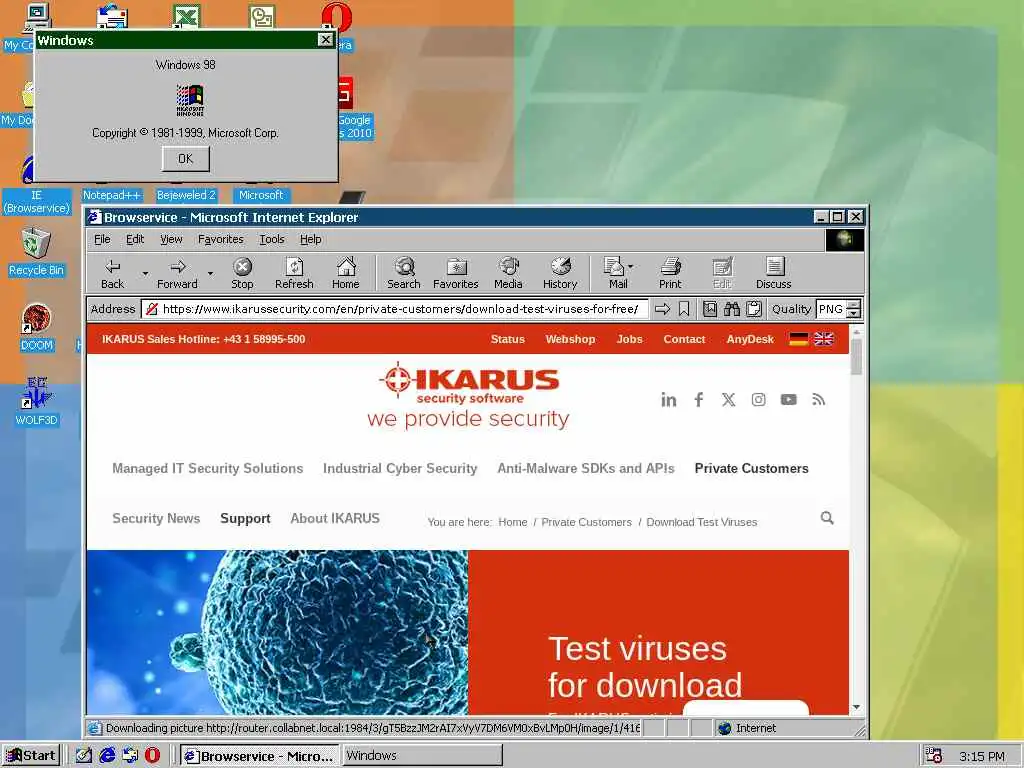1024x768 pixels.
Task: Click the IKARUS security software logo
Action: coord(468,396)
